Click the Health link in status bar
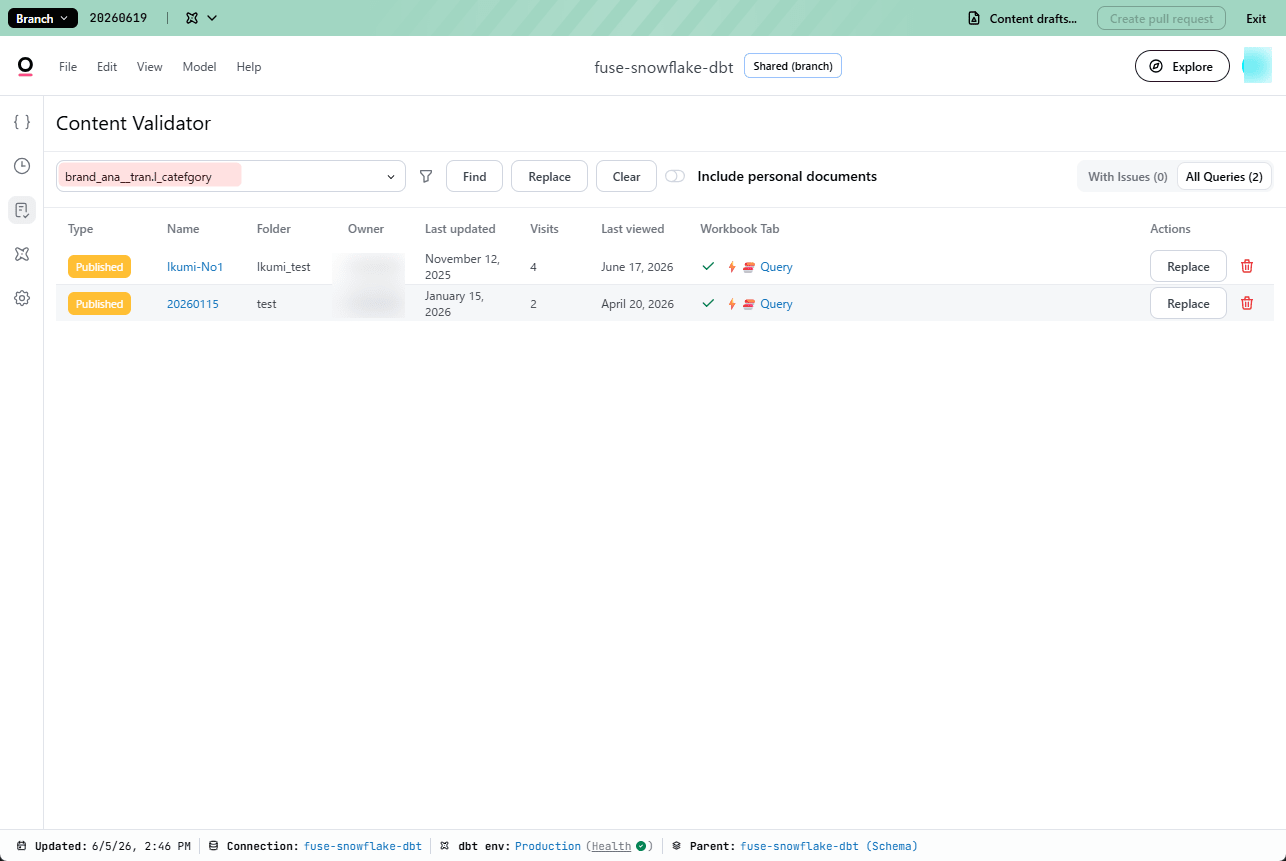This screenshot has height=861, width=1286. coord(611,846)
